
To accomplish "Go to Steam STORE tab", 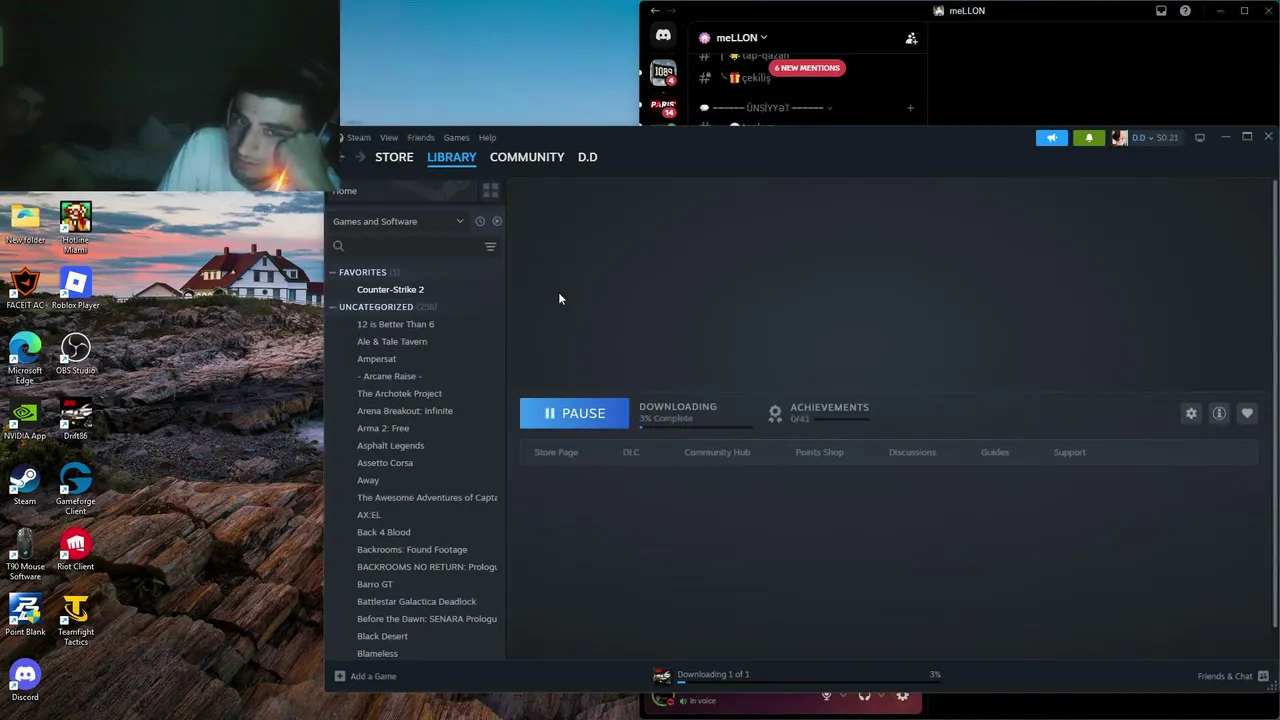I will click(394, 157).
